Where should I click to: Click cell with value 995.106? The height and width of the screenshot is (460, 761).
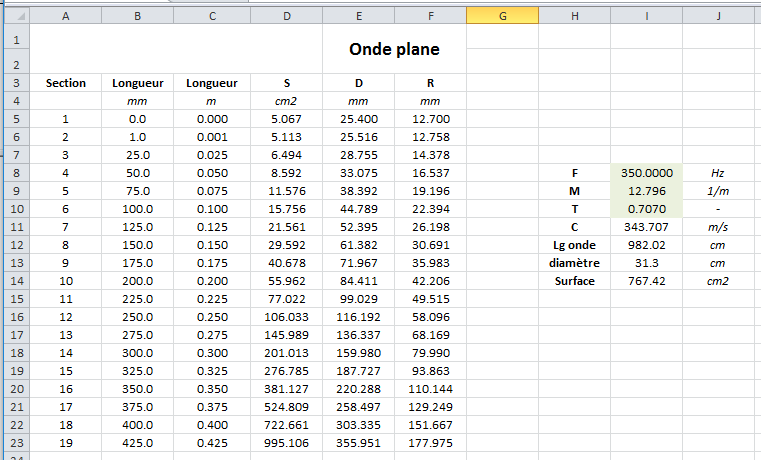click(x=287, y=443)
